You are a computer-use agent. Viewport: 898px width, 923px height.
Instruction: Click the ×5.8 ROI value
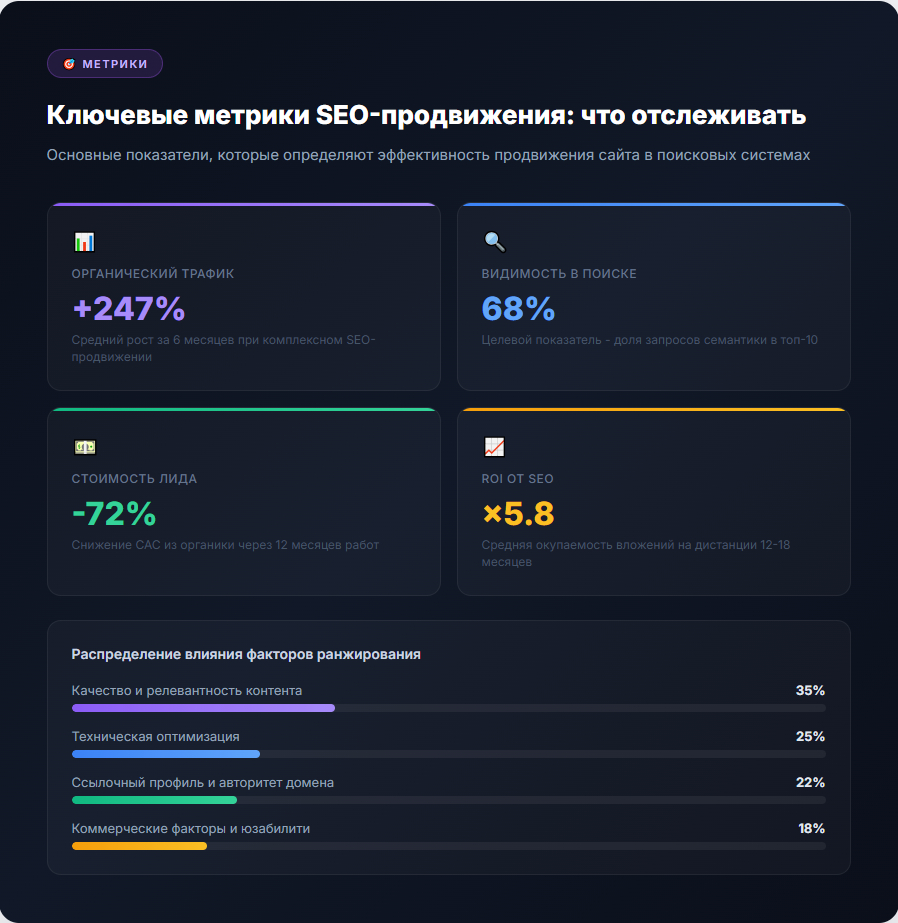click(x=518, y=514)
